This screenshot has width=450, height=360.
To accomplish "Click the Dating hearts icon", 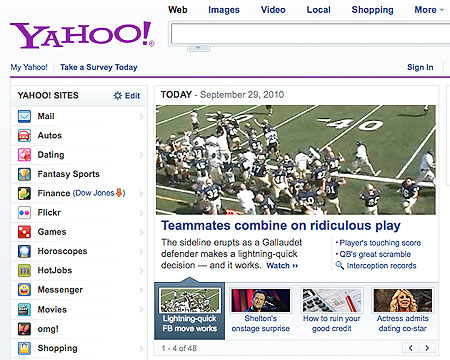I will pos(24,155).
